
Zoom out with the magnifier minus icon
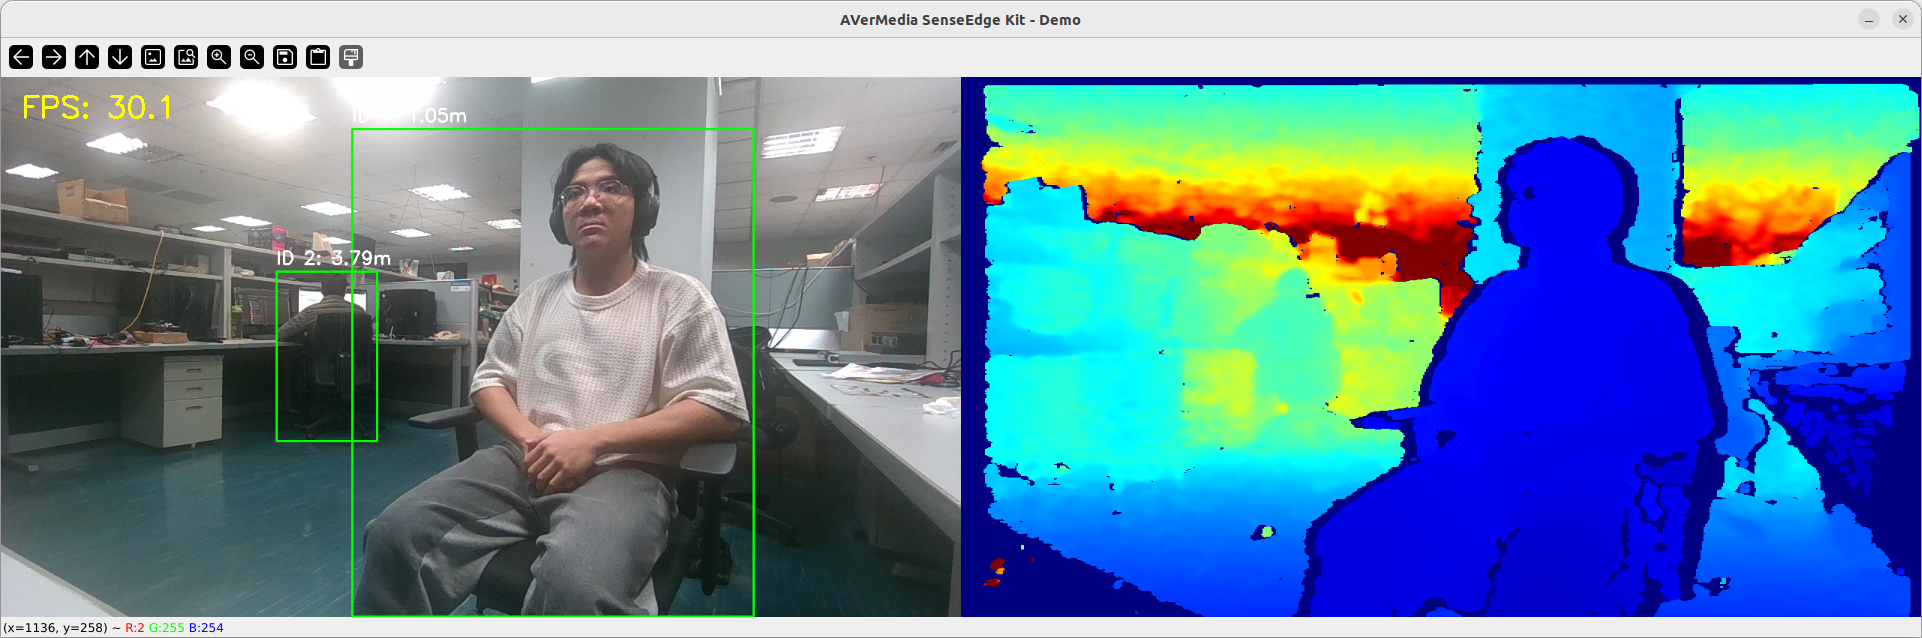click(252, 57)
